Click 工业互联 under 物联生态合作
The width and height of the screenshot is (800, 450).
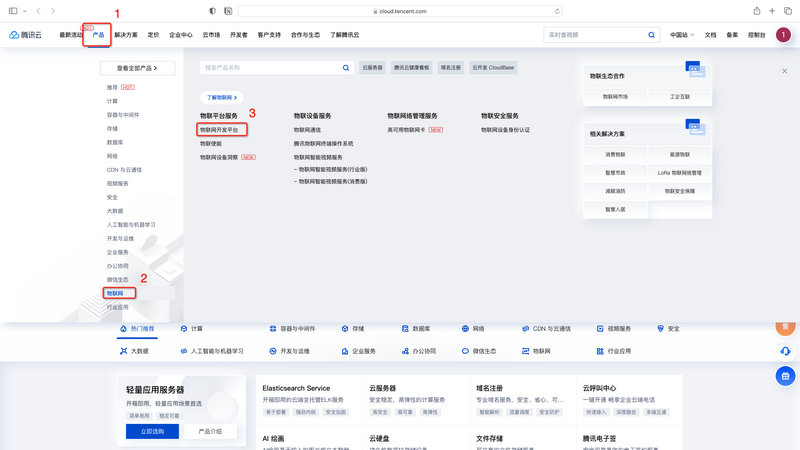[x=680, y=96]
